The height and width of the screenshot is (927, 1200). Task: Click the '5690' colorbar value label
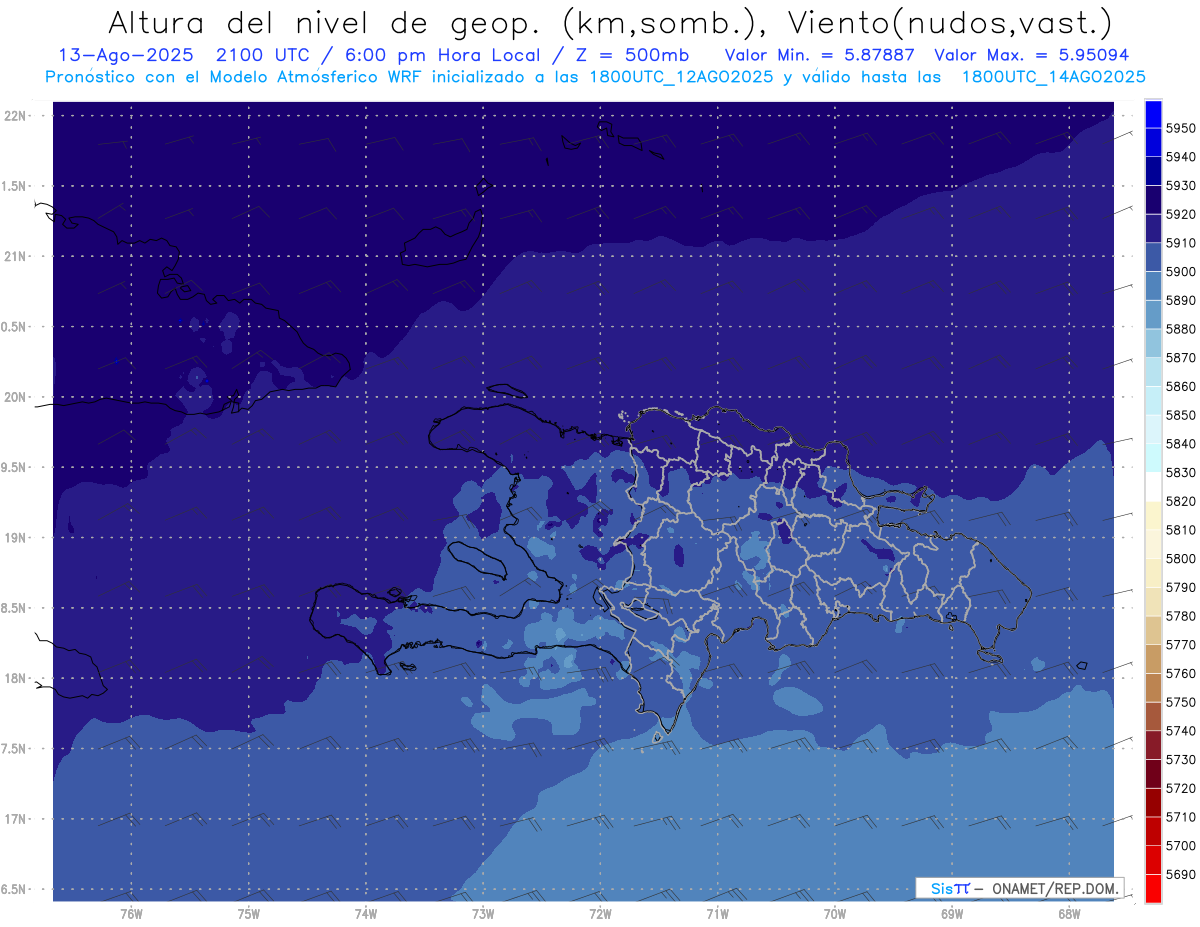(x=1181, y=874)
